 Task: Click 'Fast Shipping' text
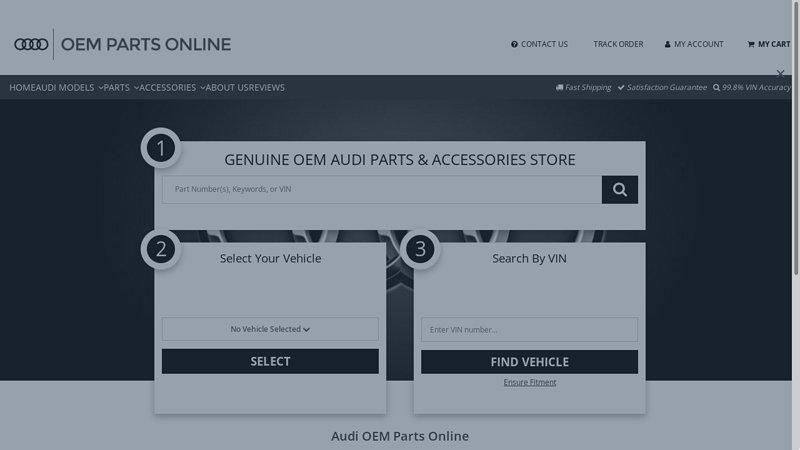tap(588, 87)
